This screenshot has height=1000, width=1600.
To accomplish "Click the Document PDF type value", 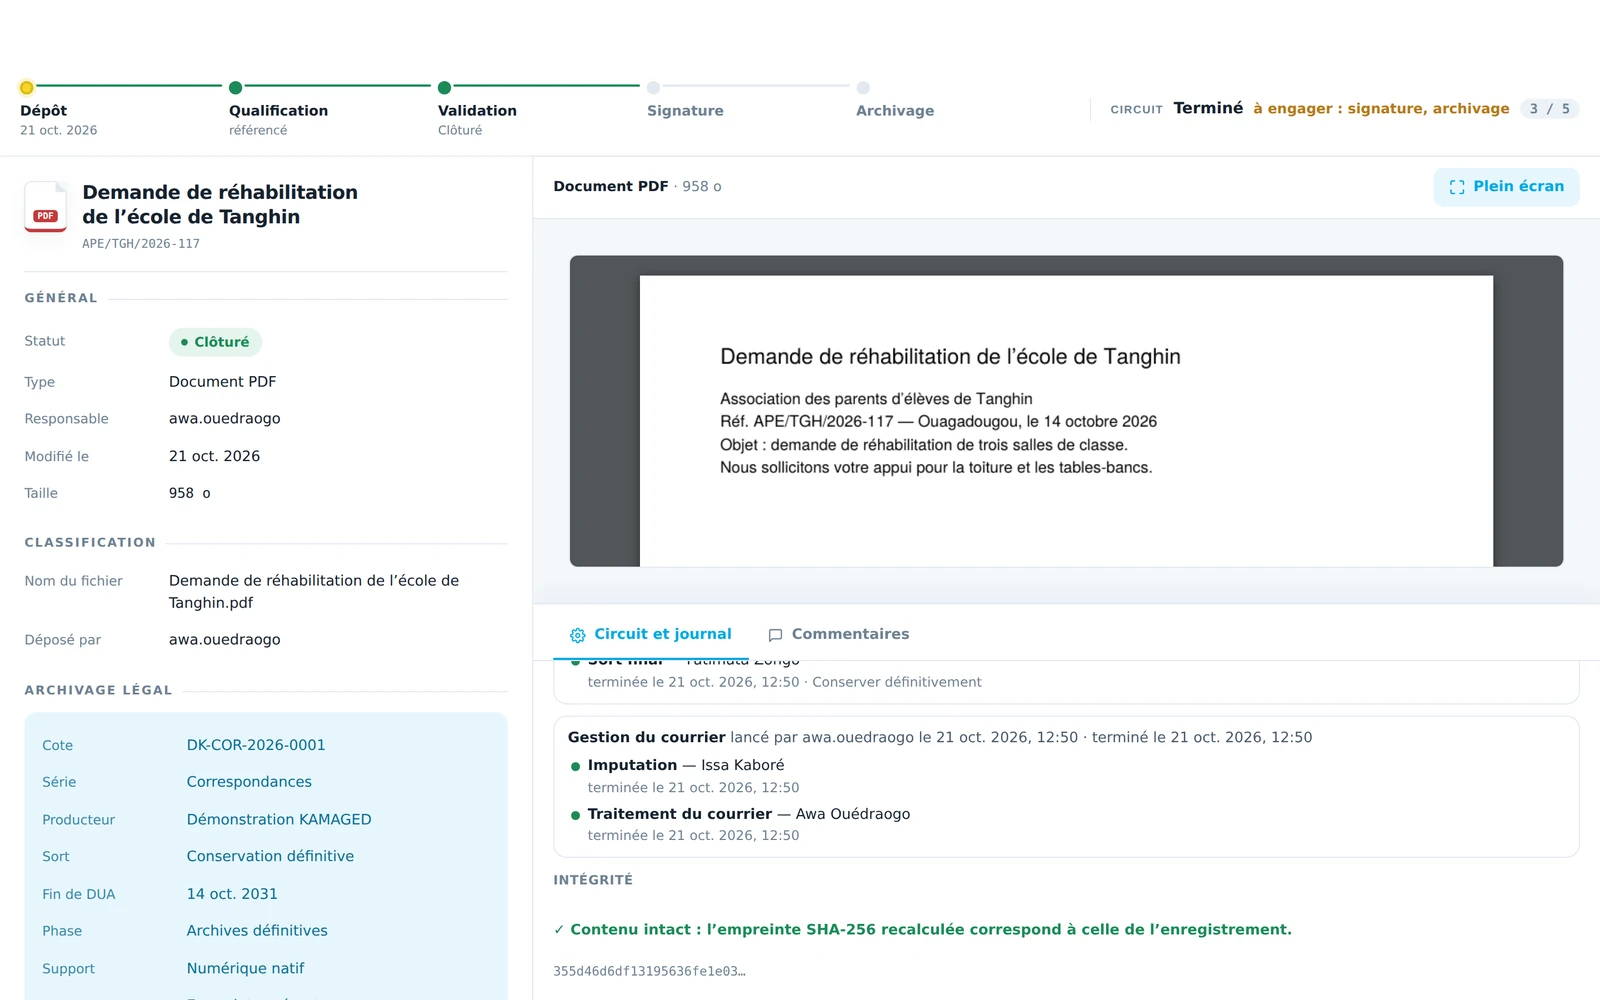I will coord(222,382).
